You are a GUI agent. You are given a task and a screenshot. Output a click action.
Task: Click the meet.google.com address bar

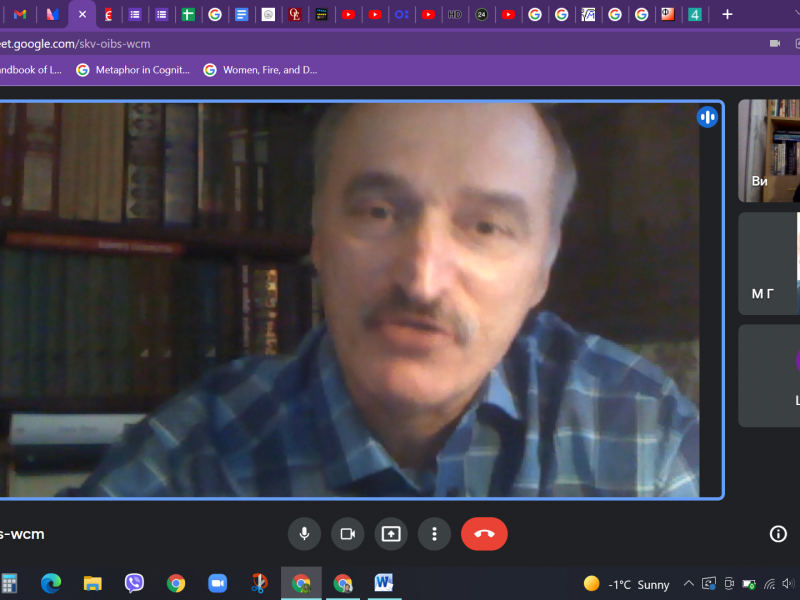pyautogui.click(x=300, y=44)
